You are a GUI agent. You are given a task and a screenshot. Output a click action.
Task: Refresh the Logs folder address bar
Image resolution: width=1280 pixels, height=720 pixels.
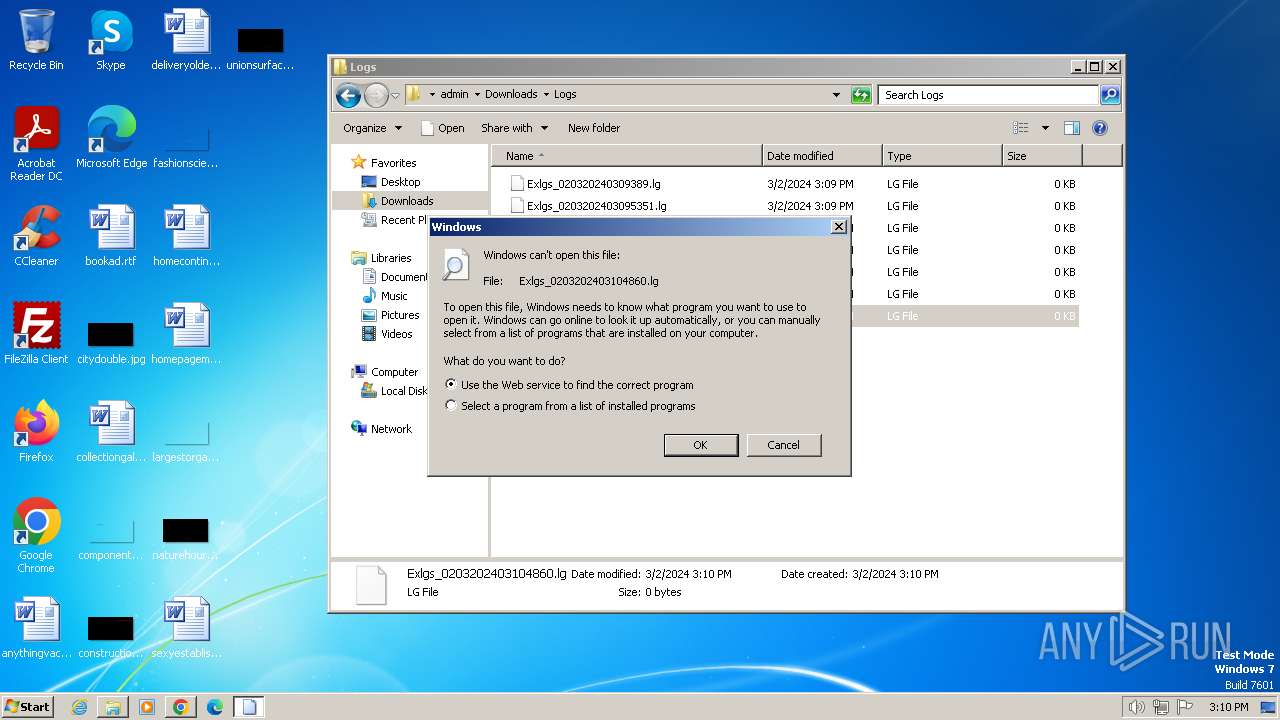point(861,95)
